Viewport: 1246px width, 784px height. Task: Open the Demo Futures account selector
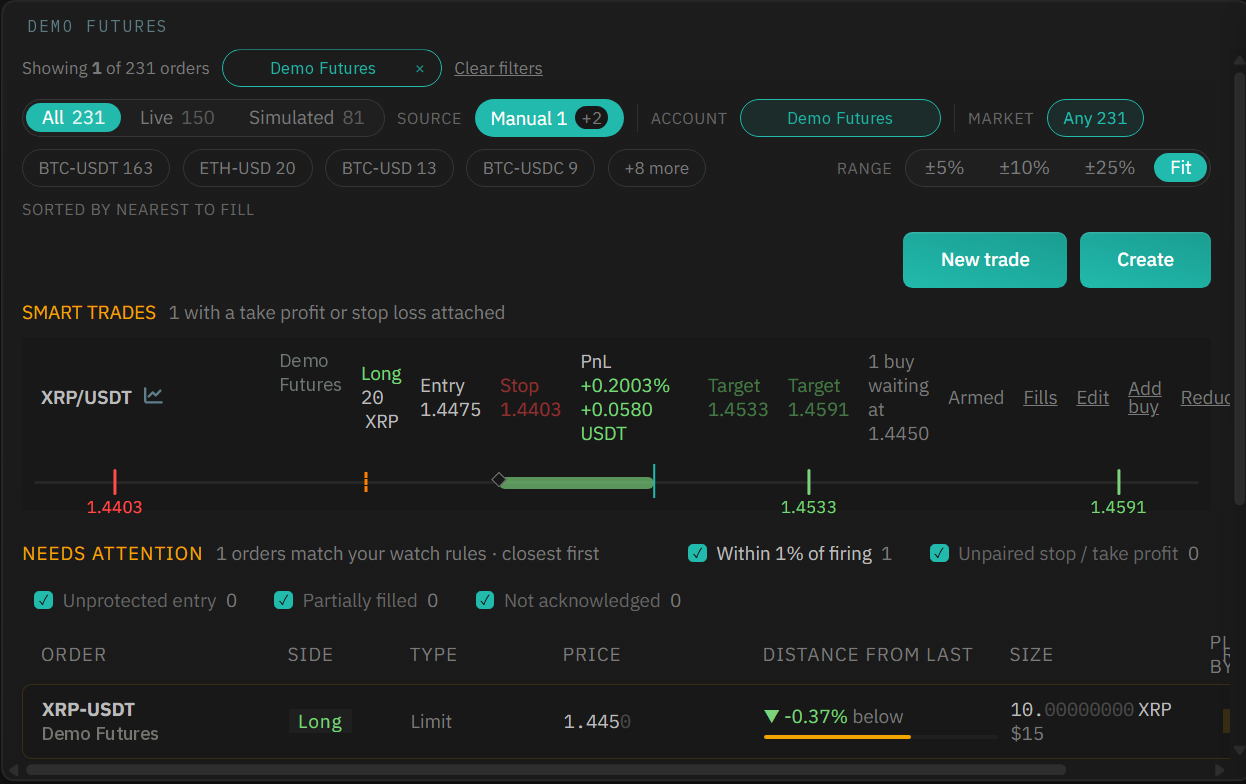tap(840, 118)
